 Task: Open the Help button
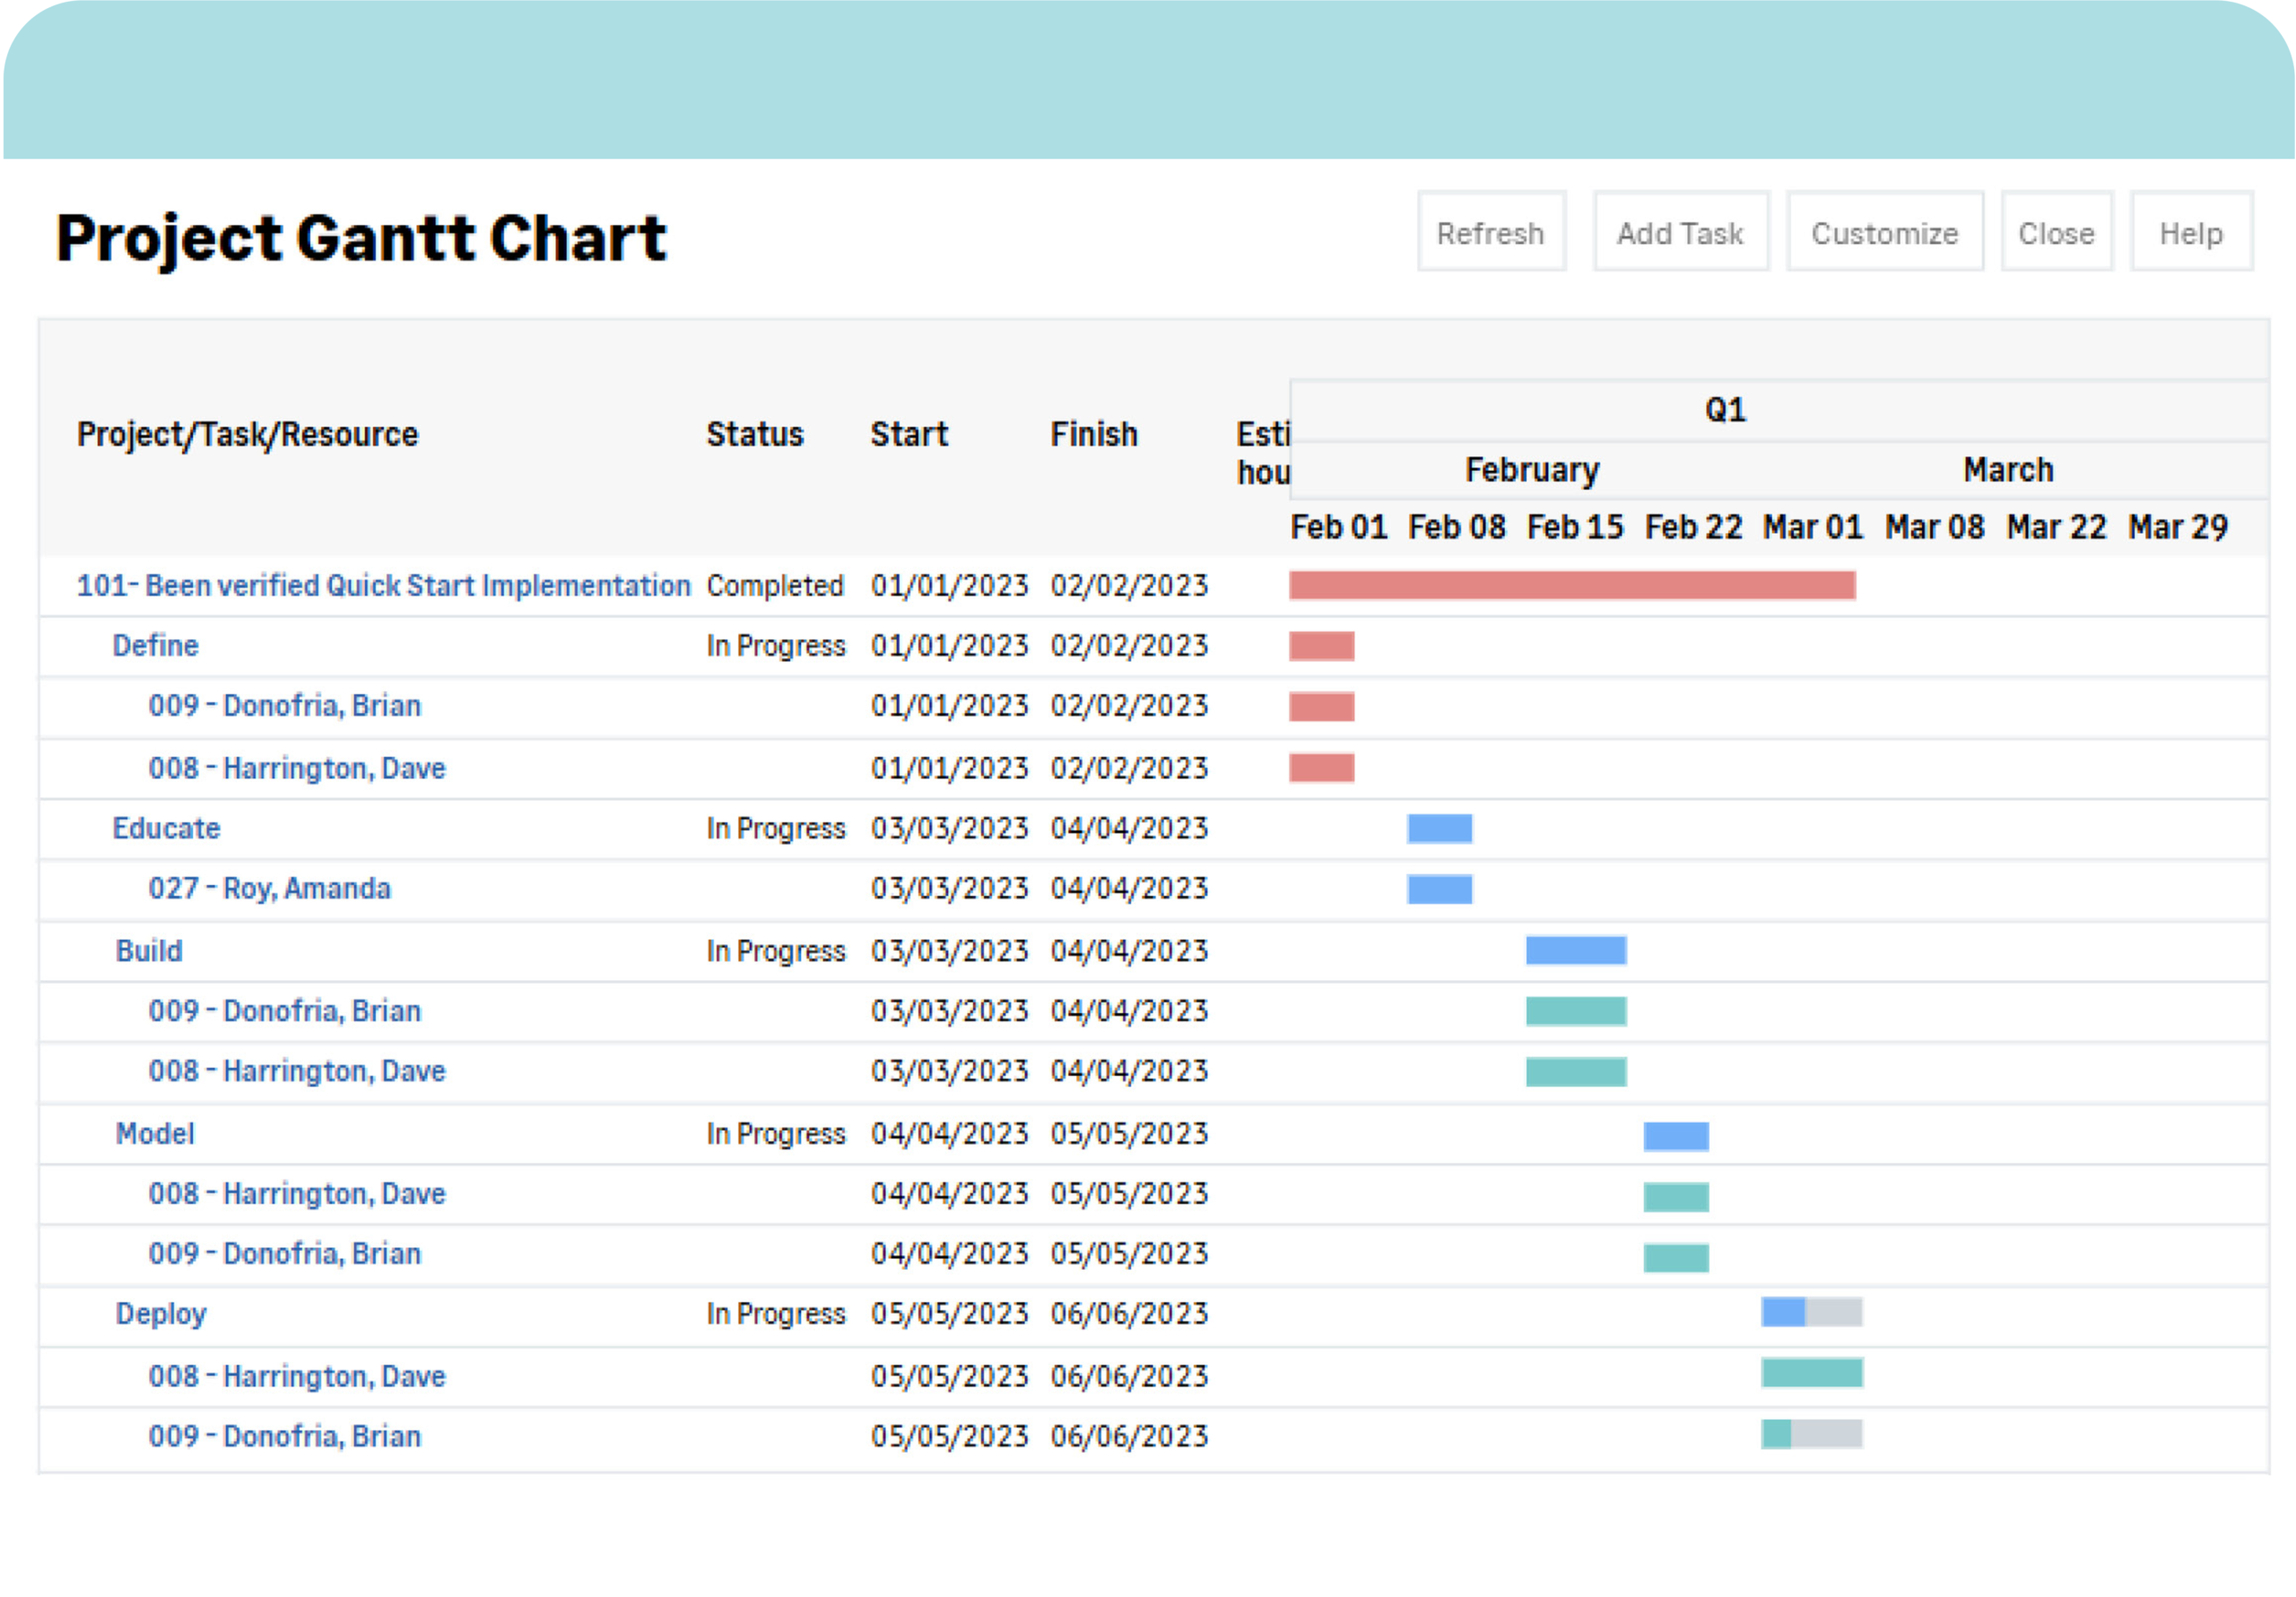click(x=2191, y=231)
